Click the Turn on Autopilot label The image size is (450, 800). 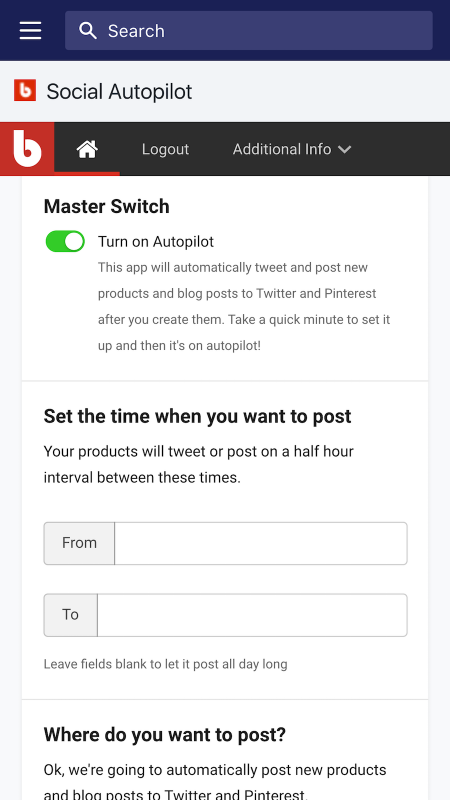pyautogui.click(x=156, y=241)
